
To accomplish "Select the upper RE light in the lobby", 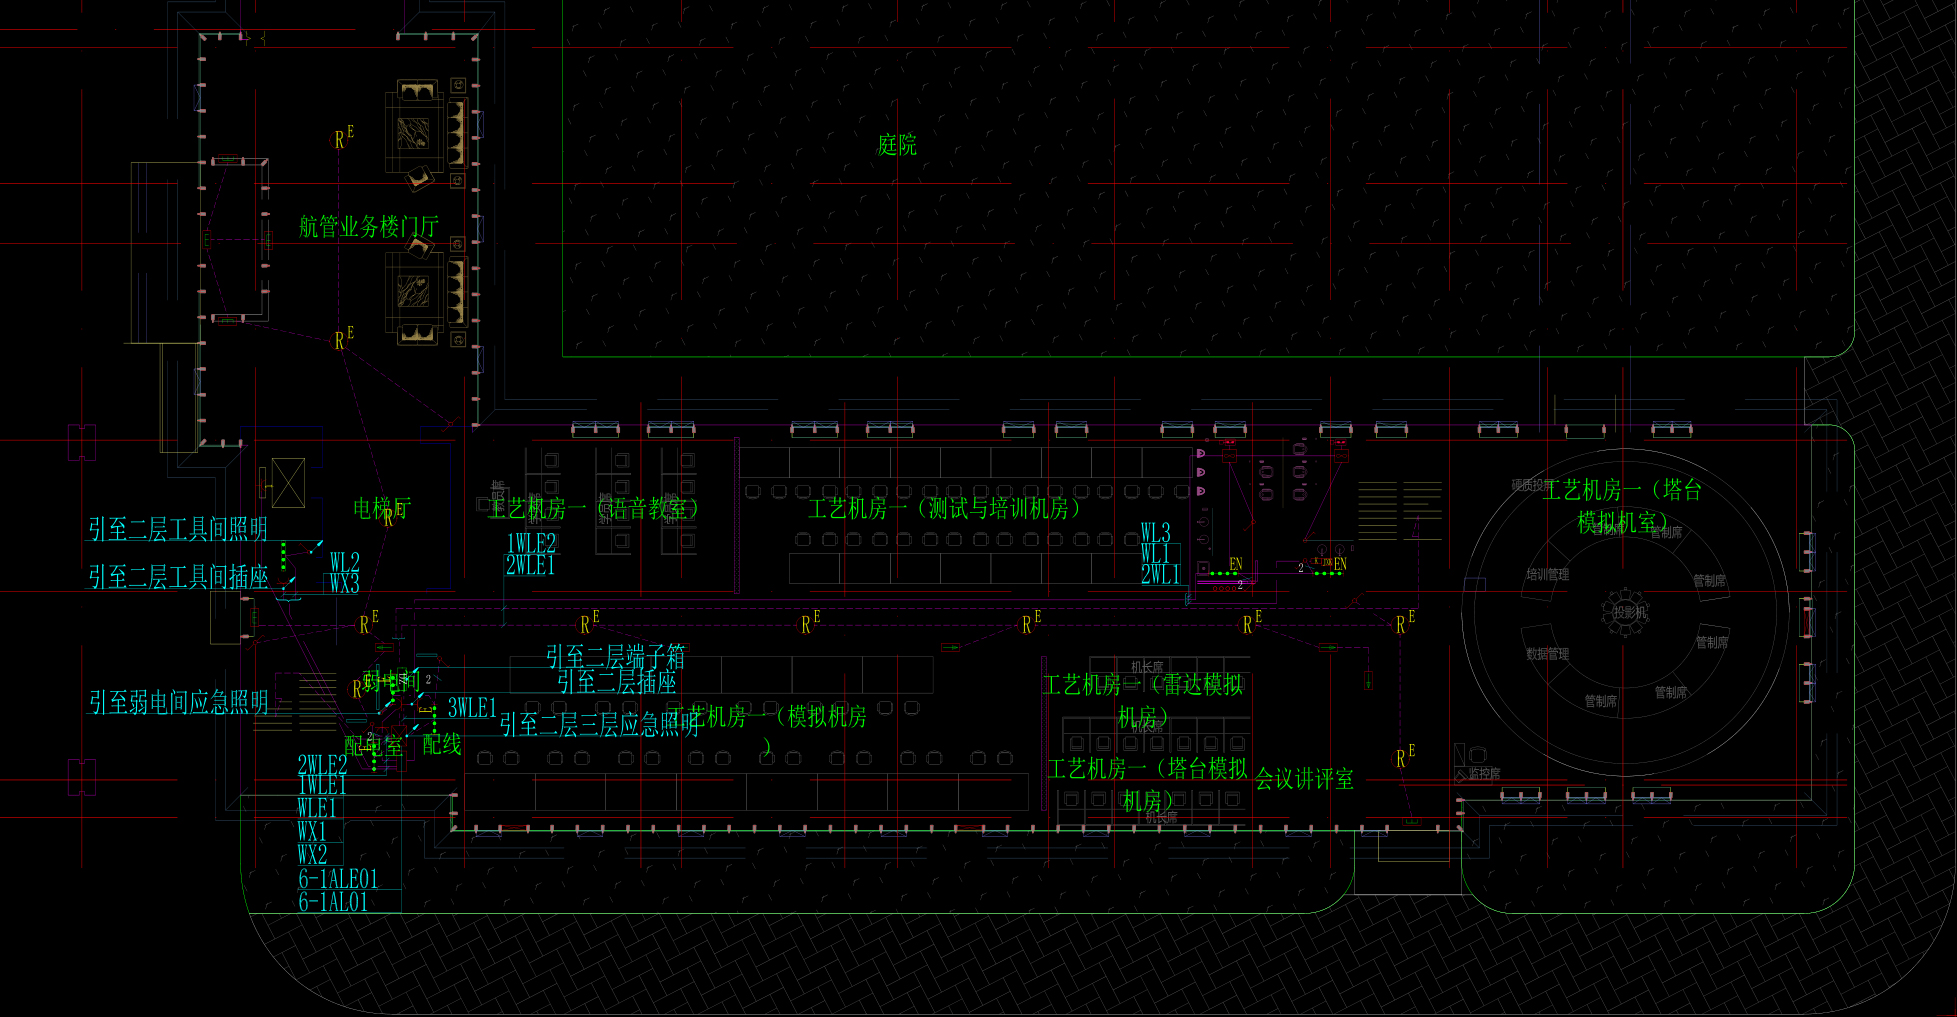I will coord(342,139).
